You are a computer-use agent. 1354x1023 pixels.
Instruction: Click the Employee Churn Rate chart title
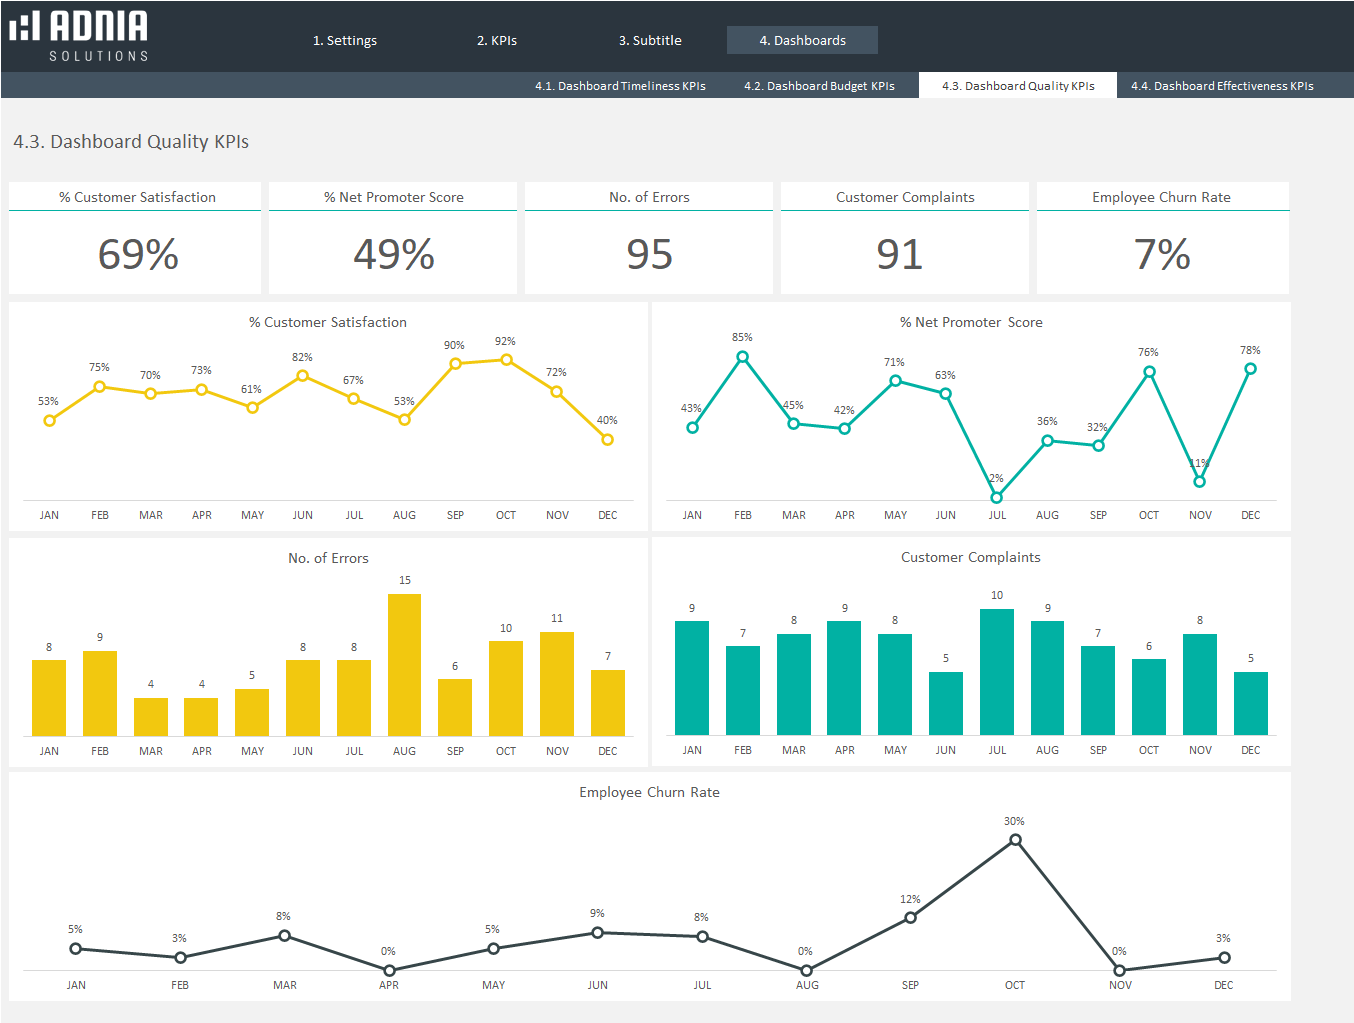(649, 792)
